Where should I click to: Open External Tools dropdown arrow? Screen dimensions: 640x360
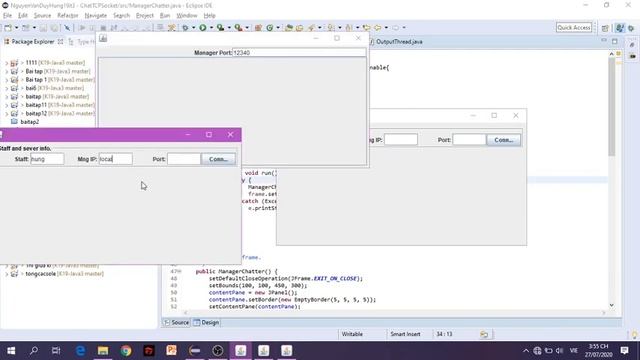[x=247, y=28]
